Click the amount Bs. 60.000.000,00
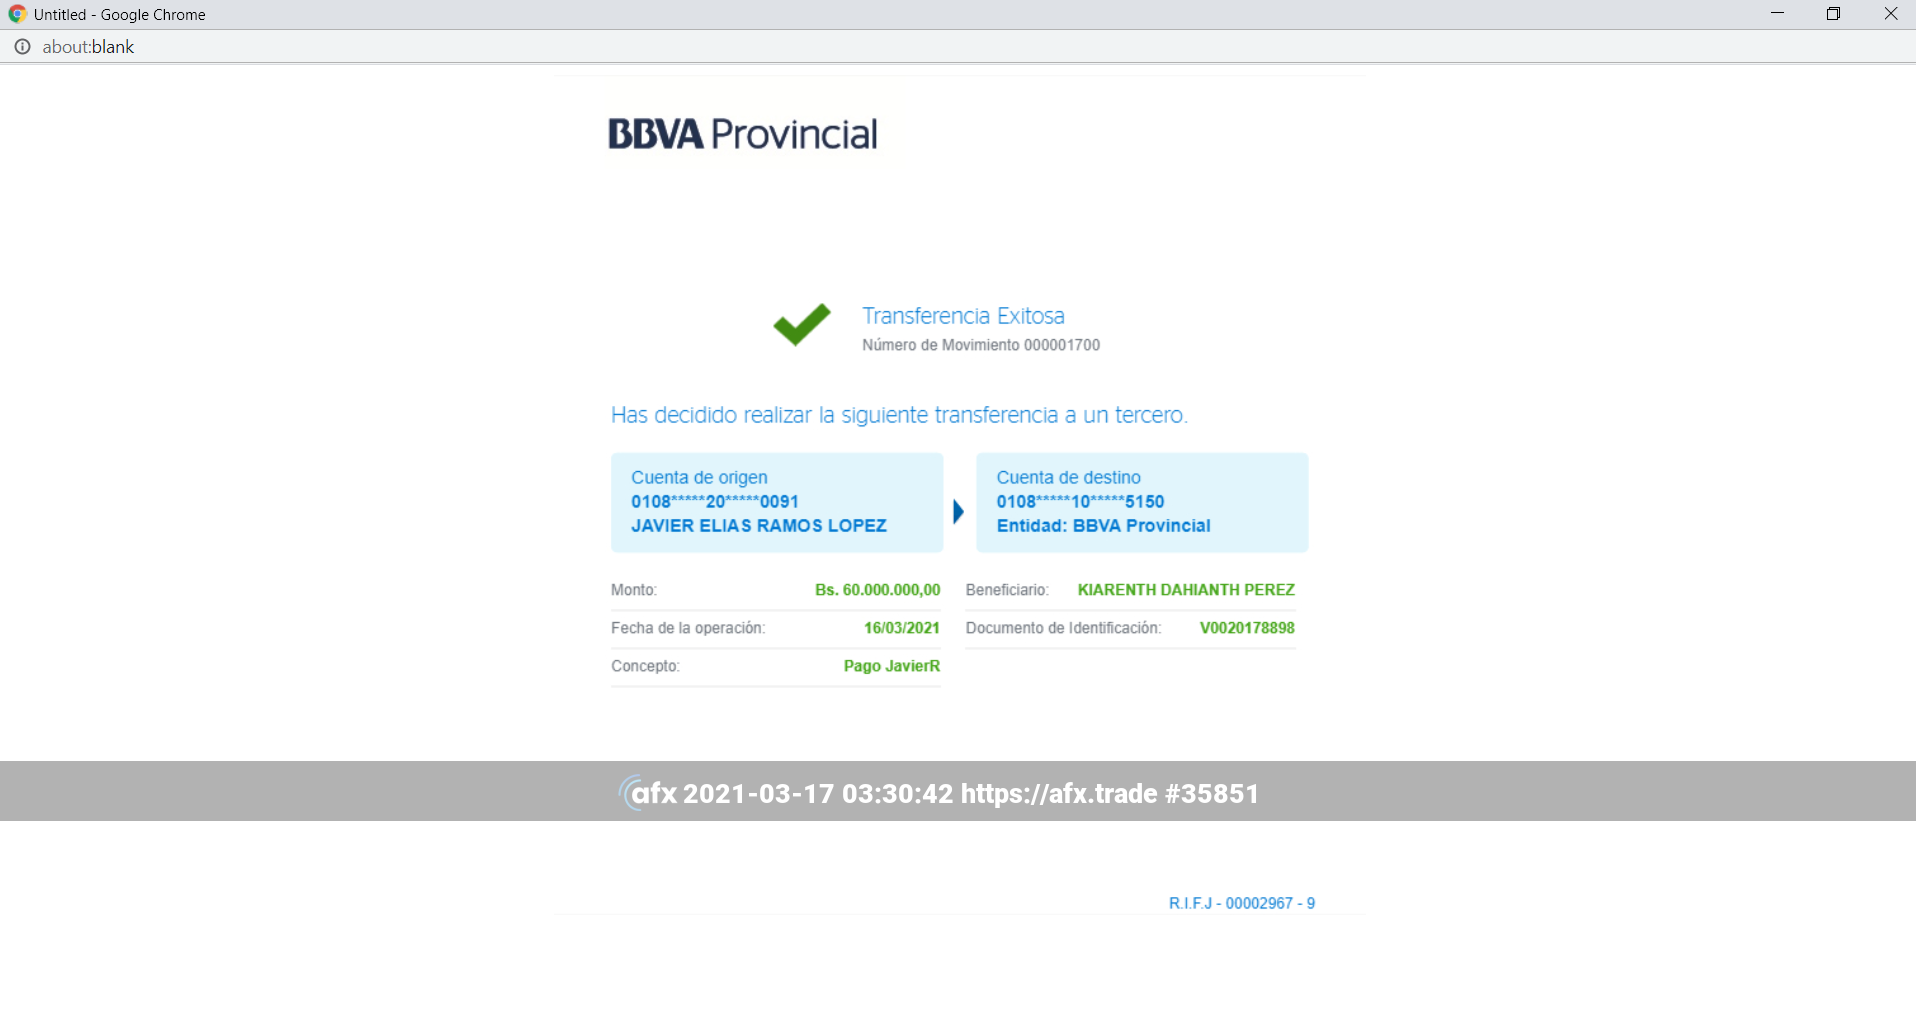Screen dimensions: 1916x1024 (877, 590)
